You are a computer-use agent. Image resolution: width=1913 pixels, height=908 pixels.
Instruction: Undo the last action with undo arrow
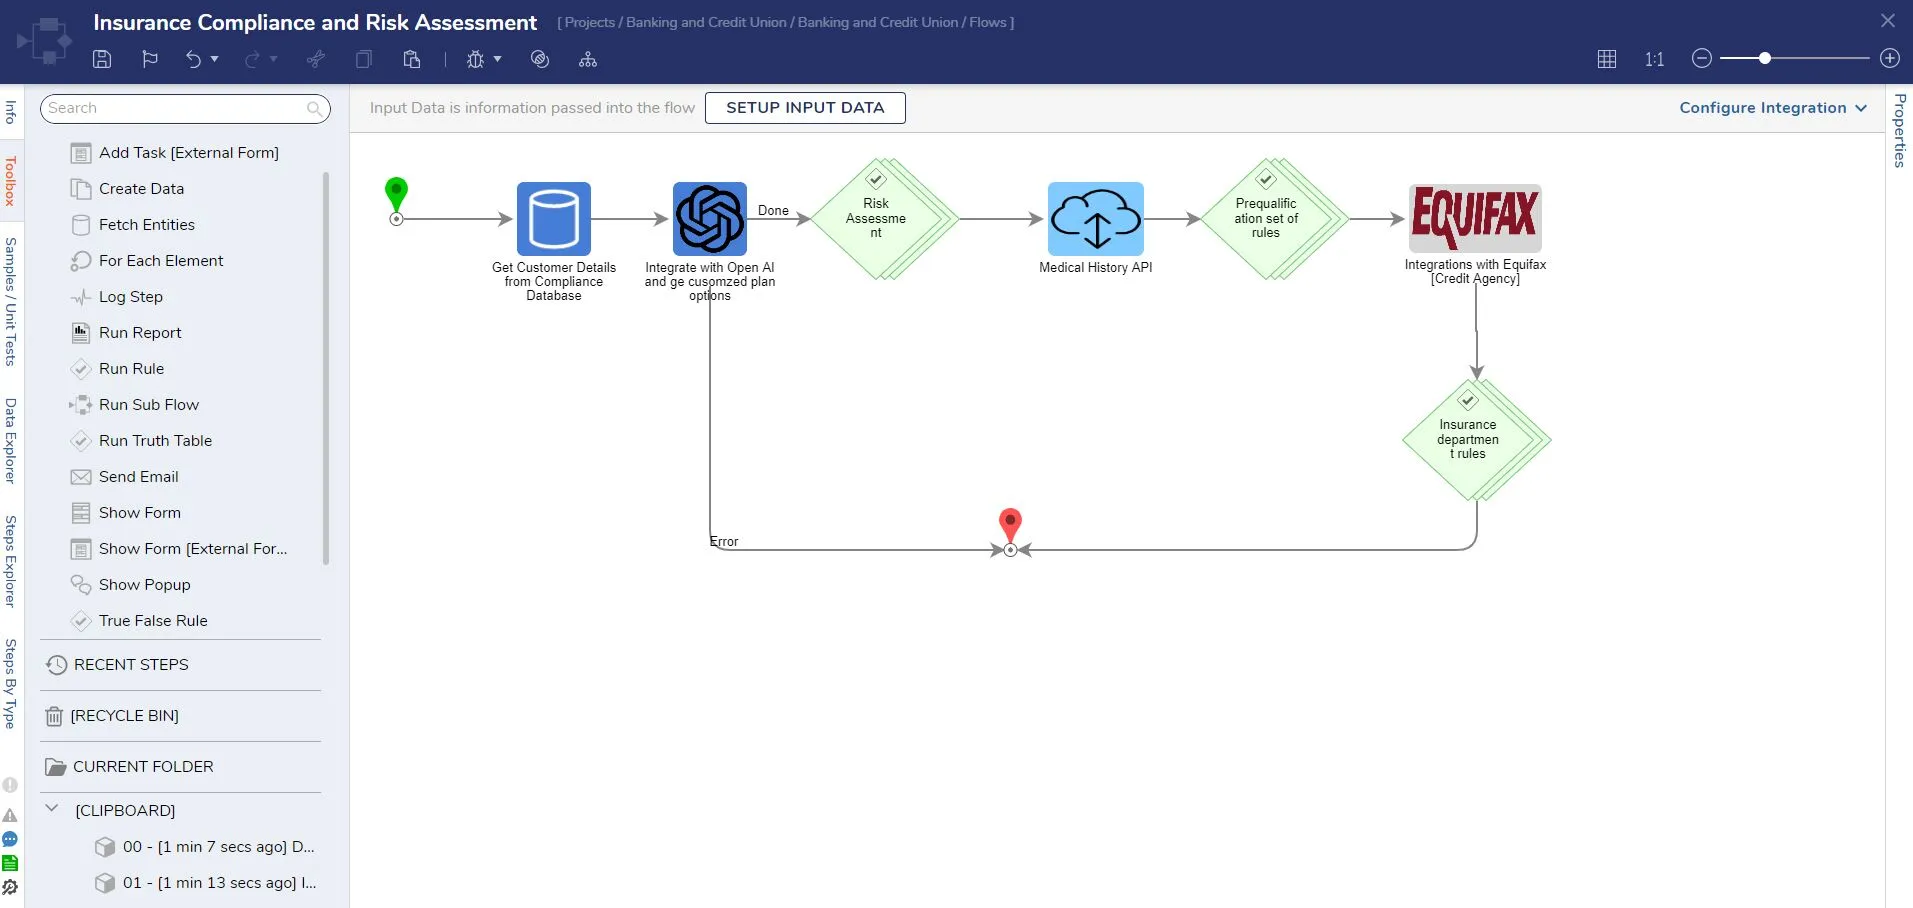pos(193,59)
